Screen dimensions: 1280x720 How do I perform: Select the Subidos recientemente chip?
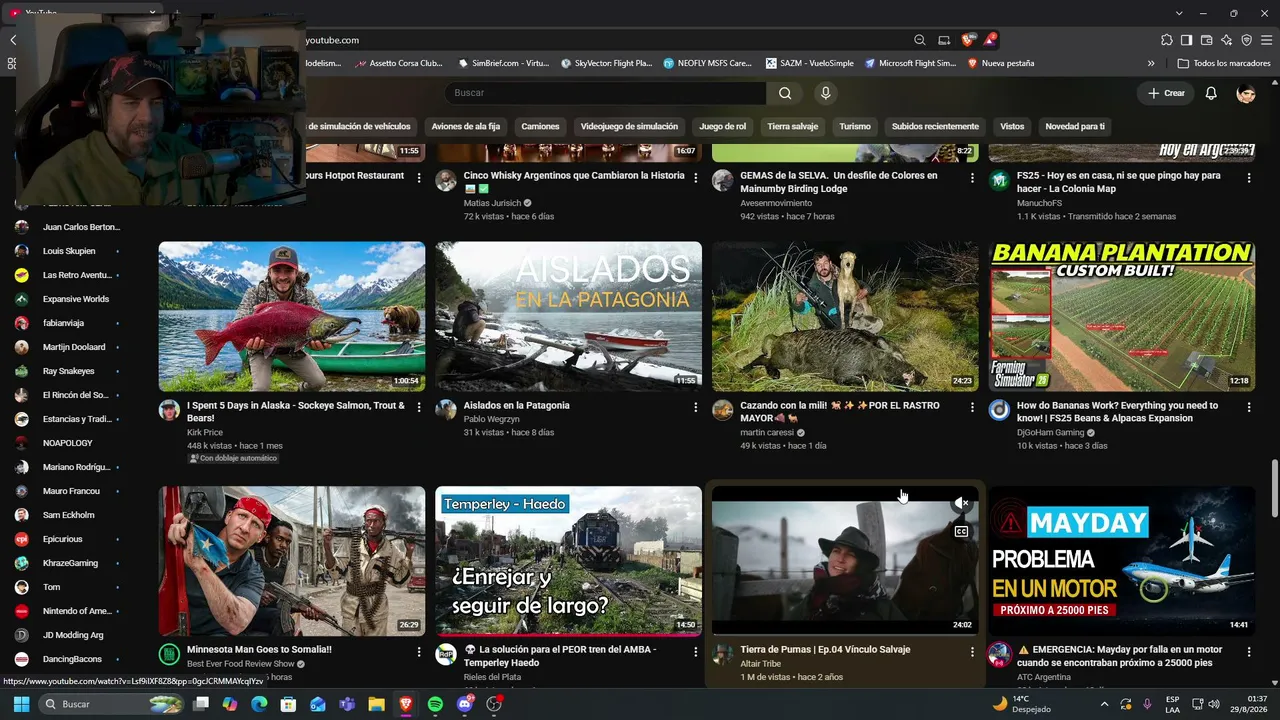coord(935,127)
